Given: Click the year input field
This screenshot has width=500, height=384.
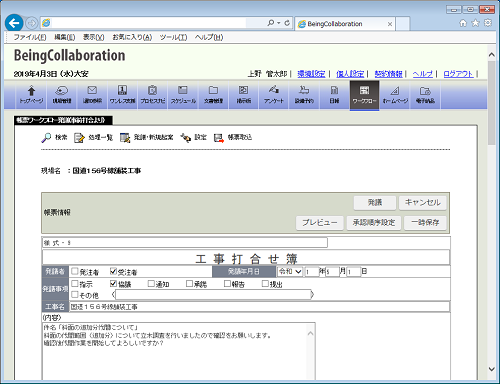Looking at the screenshot, I should 312,272.
